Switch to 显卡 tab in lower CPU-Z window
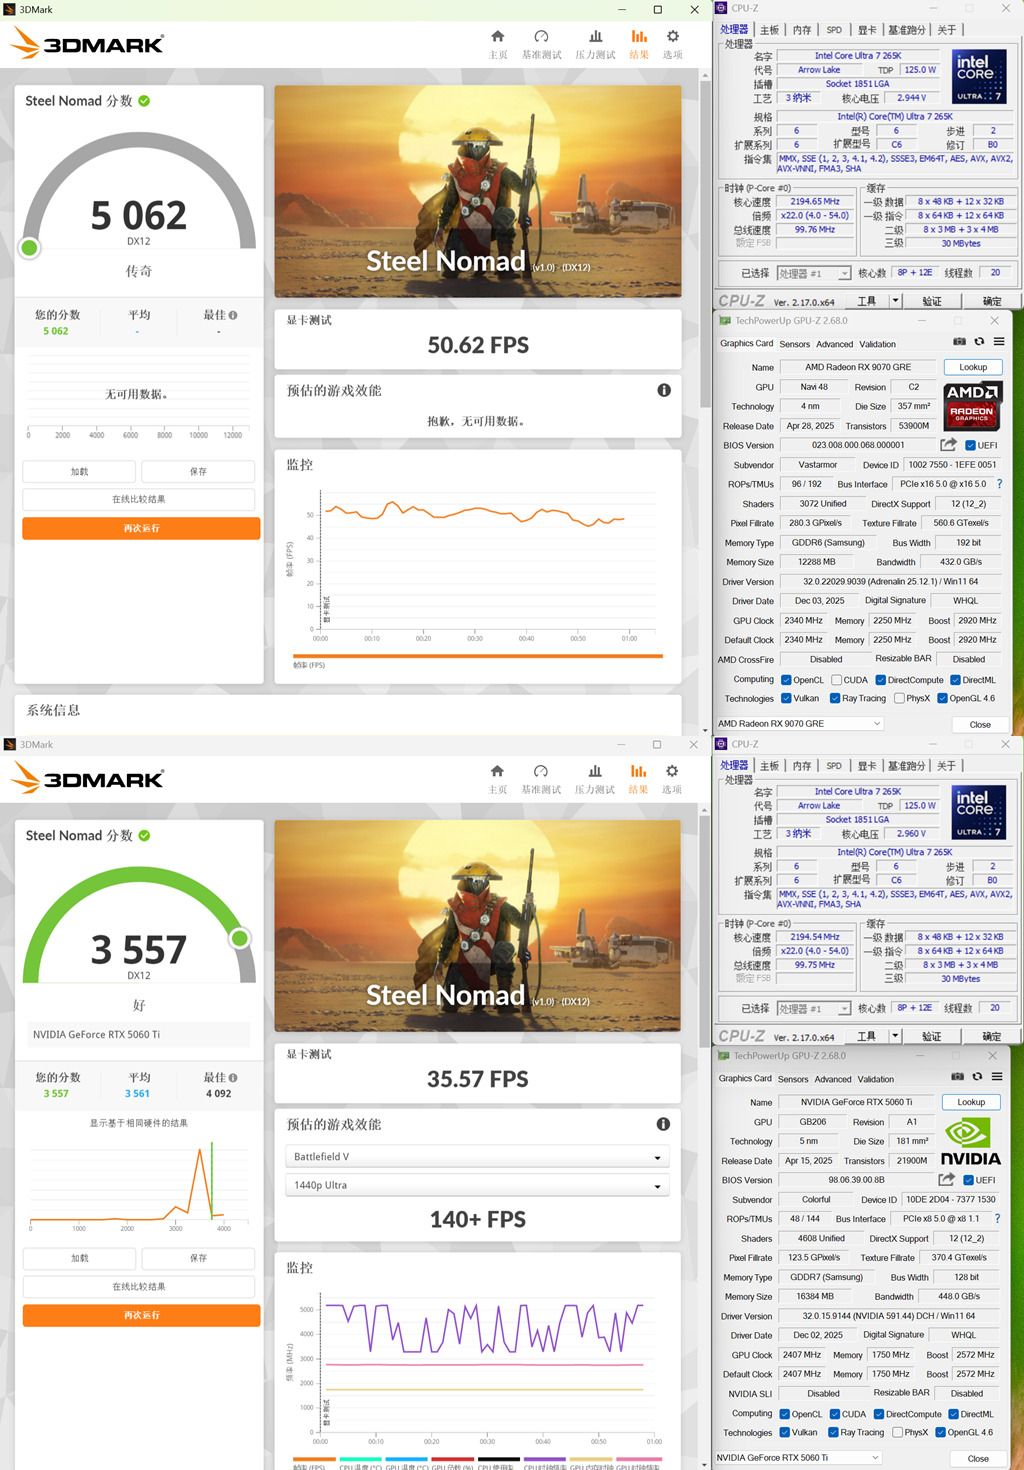The width and height of the screenshot is (1024, 1470). tap(867, 766)
